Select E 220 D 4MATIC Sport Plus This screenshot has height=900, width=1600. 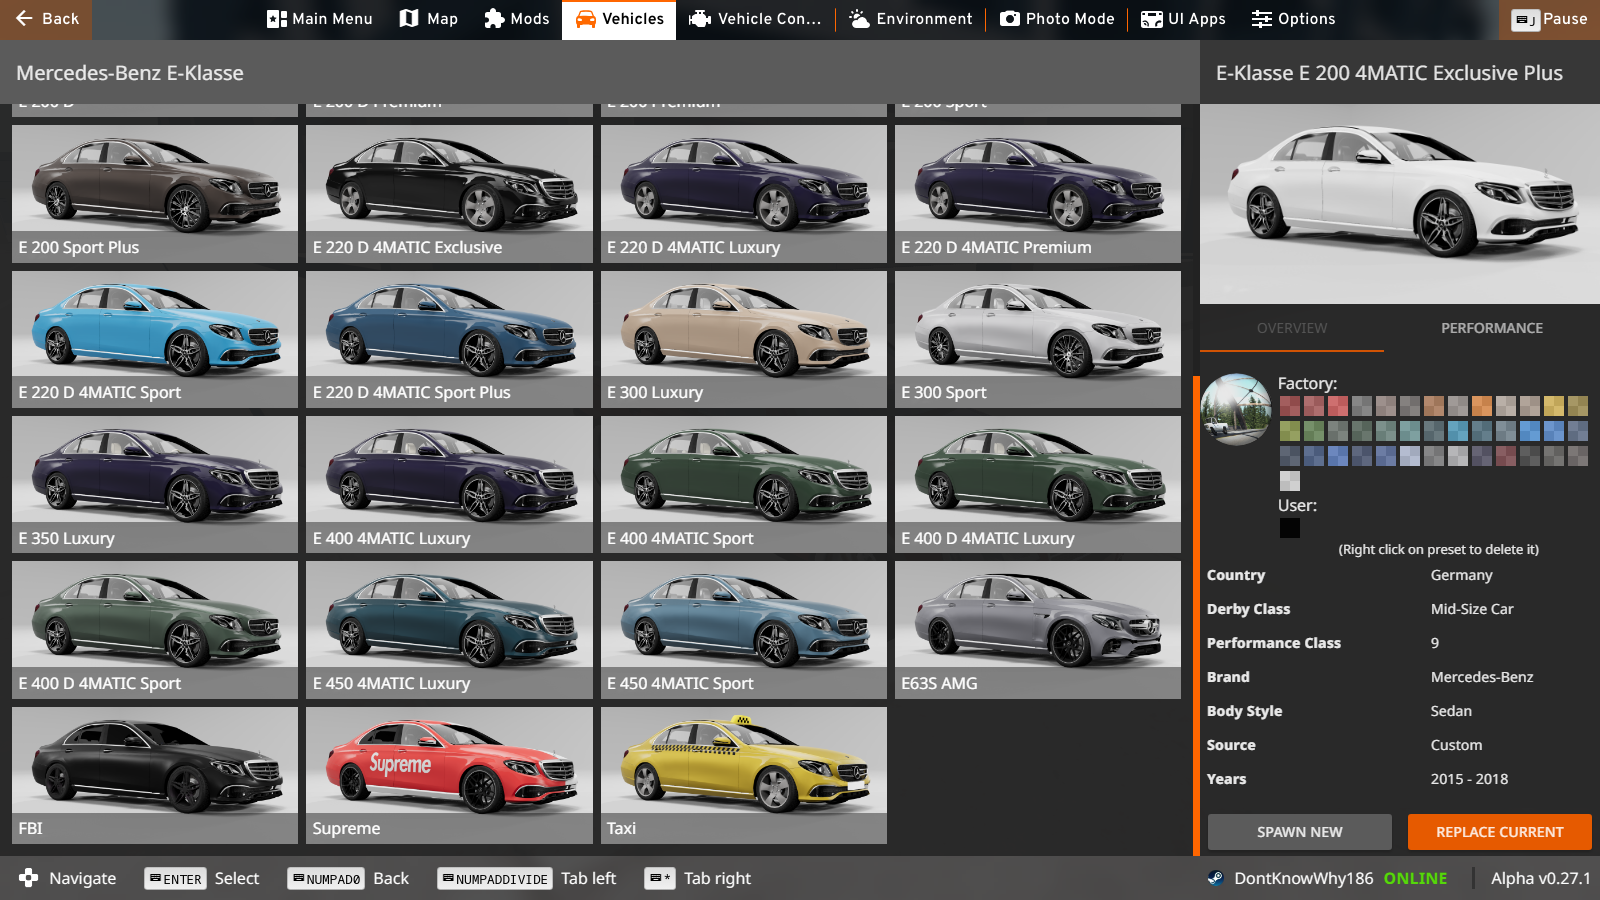(449, 339)
